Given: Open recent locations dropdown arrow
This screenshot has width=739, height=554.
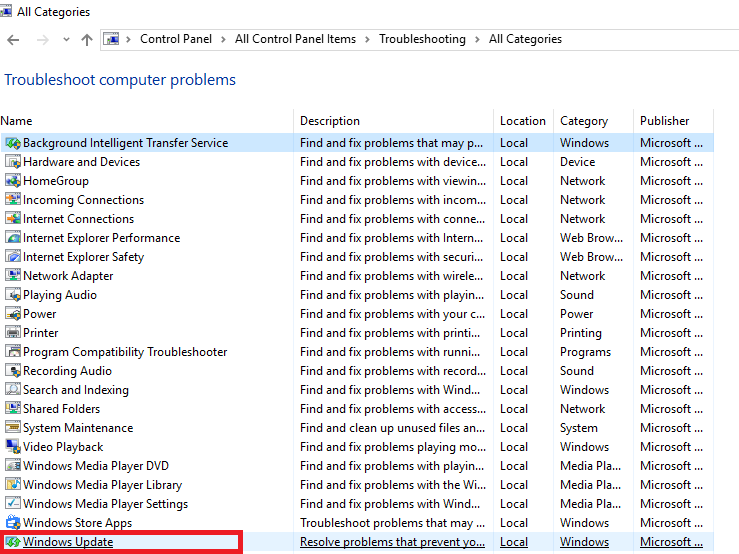Looking at the screenshot, I should pos(66,40).
